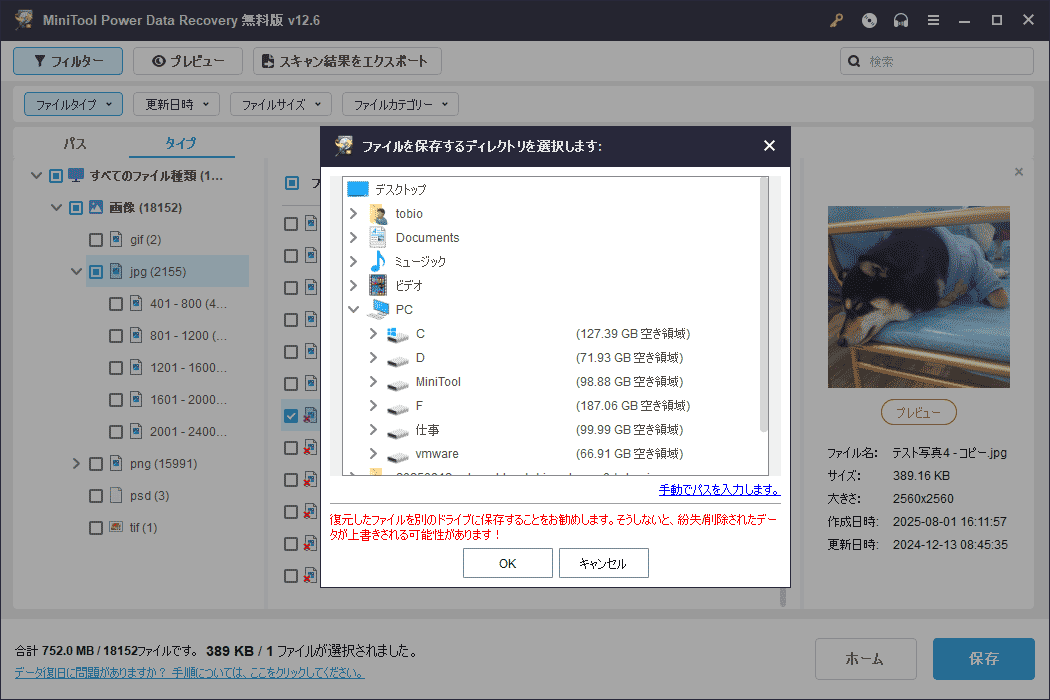Click the headphones support icon
Screen dimensions: 1050x700
tap(901, 20)
